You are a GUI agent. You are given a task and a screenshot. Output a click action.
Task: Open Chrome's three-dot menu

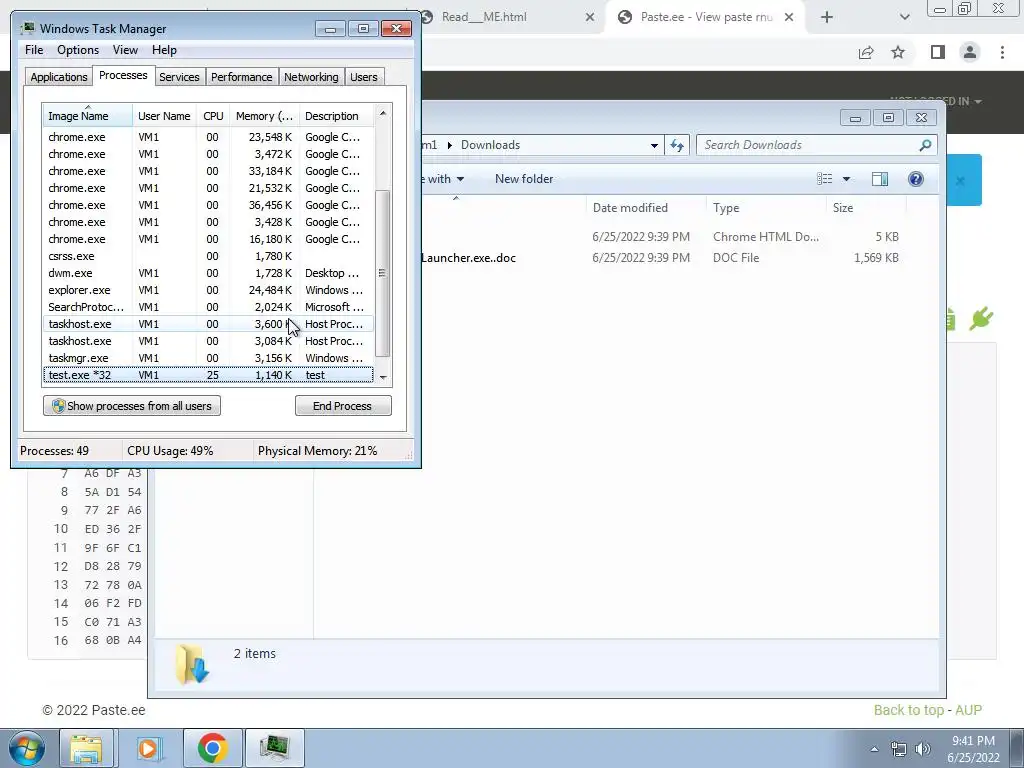coord(1002,52)
